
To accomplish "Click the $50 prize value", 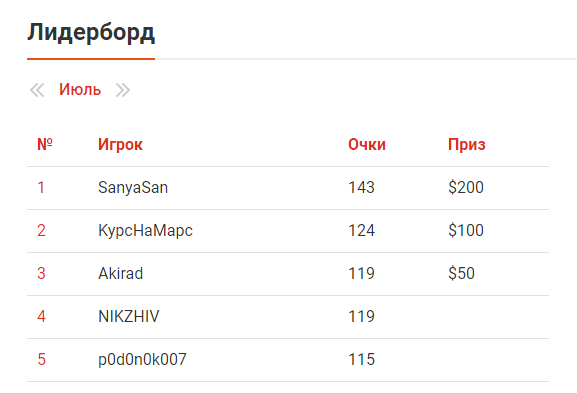I will (461, 273).
